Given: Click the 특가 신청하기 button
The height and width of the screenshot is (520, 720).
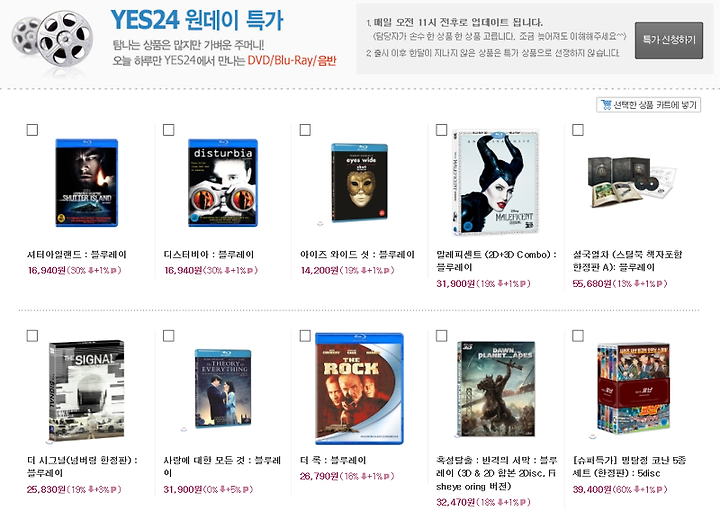Looking at the screenshot, I should pyautogui.click(x=669, y=40).
